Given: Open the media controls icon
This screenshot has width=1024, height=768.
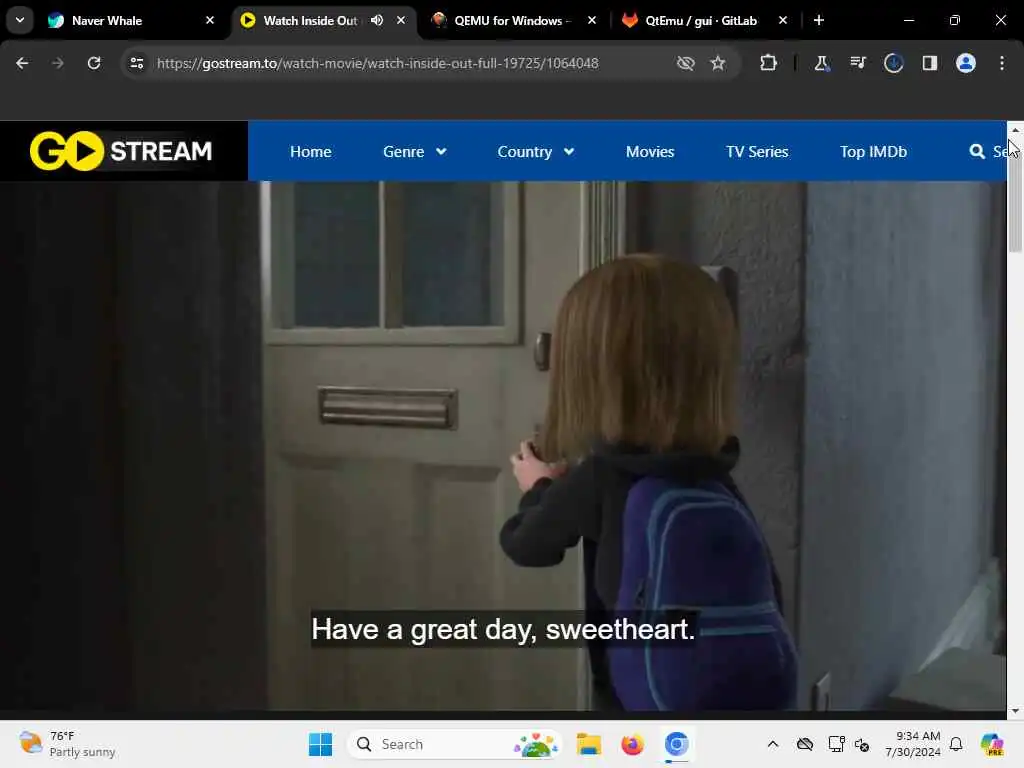Looking at the screenshot, I should coord(857,63).
